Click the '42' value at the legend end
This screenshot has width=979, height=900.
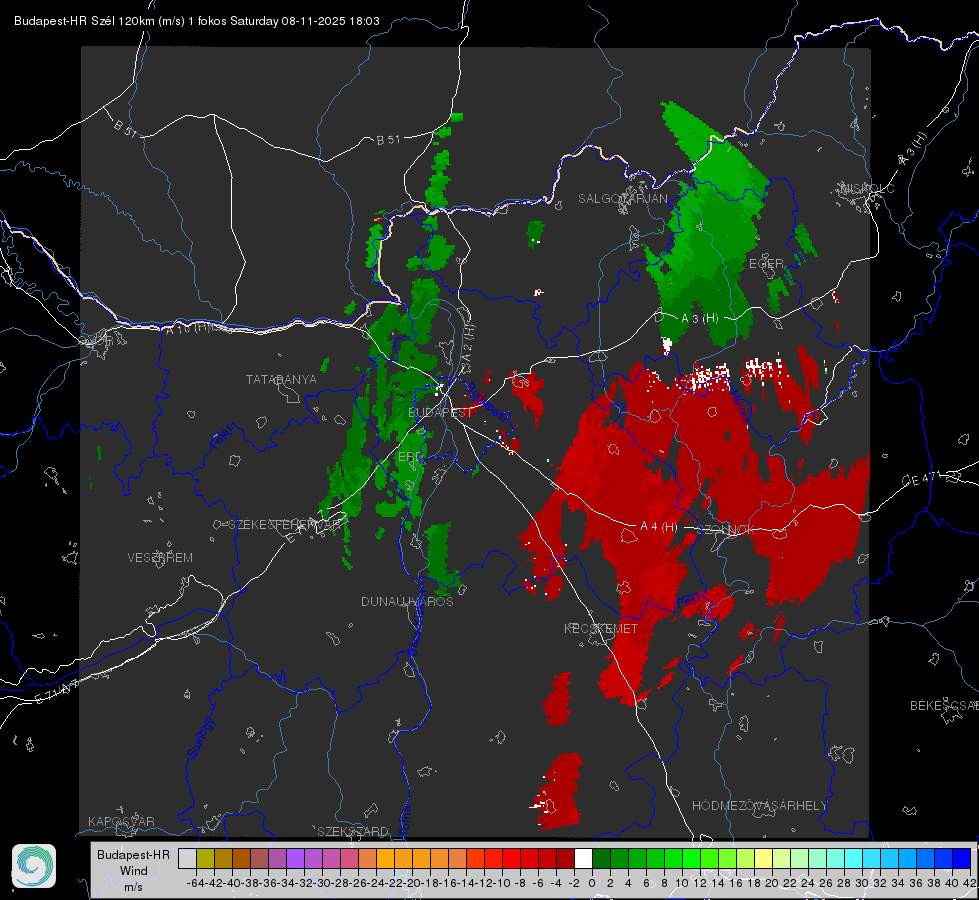pyautogui.click(x=969, y=883)
